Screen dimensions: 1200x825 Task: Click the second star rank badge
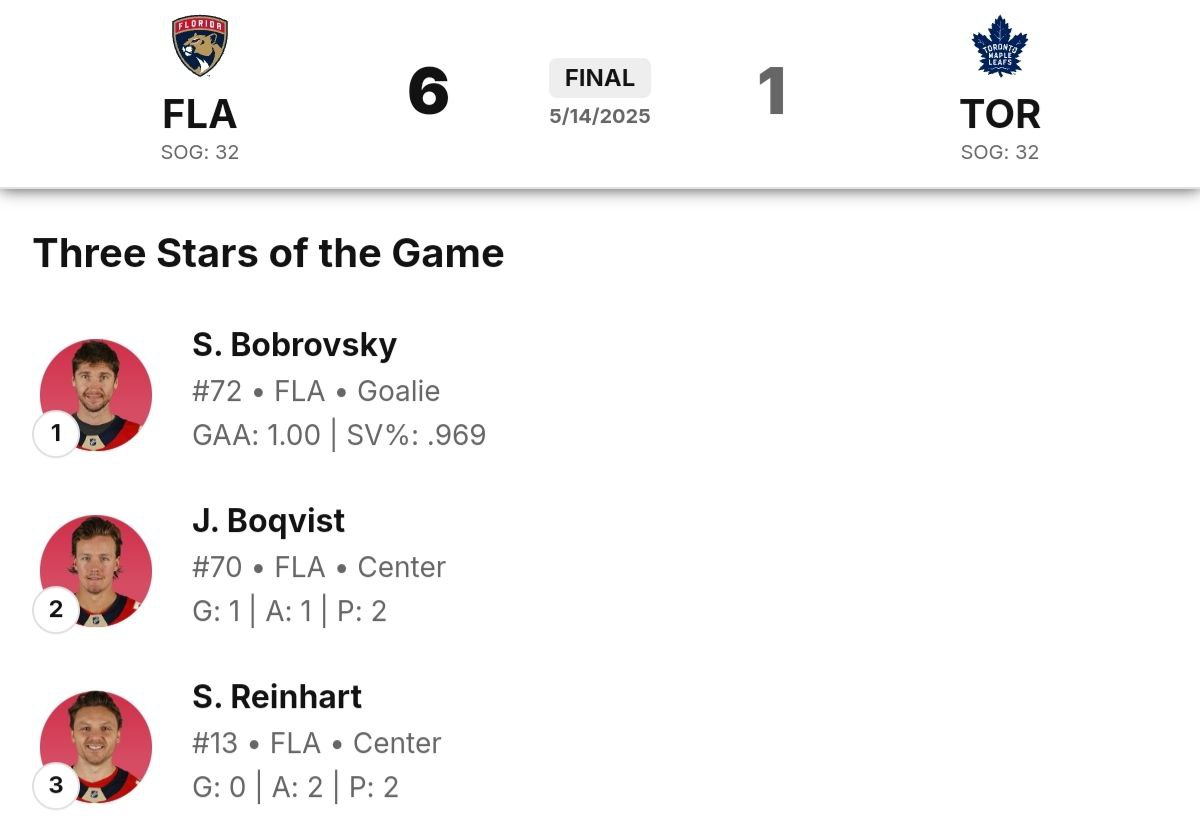point(56,609)
